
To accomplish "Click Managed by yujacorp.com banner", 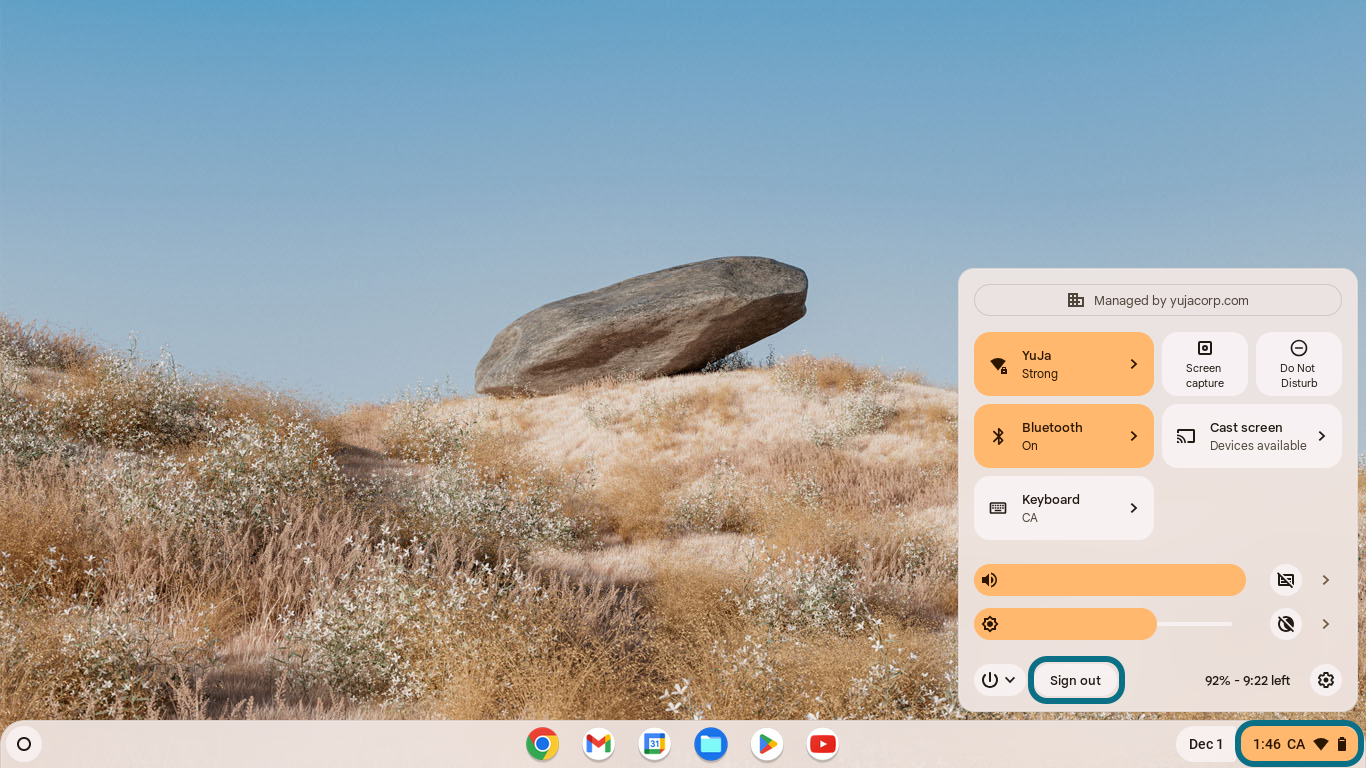I will 1158,300.
